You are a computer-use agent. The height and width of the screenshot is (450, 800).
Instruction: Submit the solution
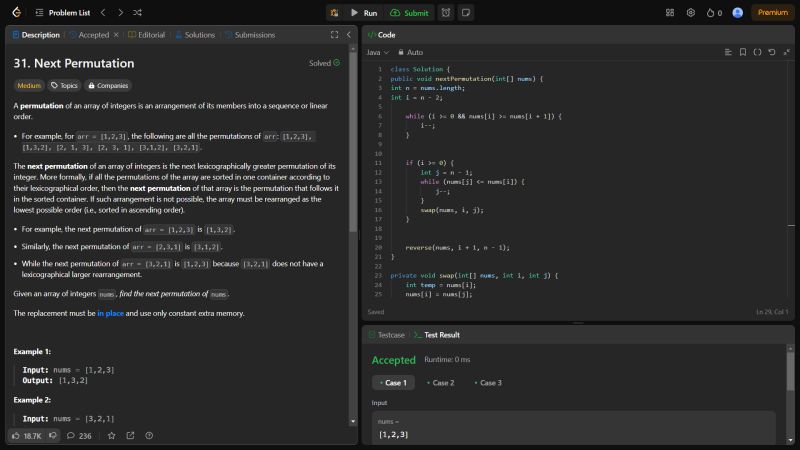[x=409, y=13]
